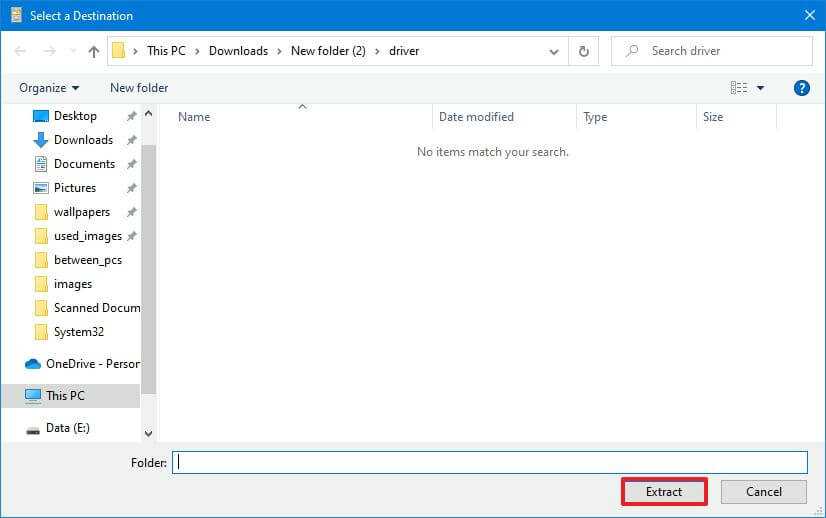Select the Downloads quick access folder

coord(82,140)
